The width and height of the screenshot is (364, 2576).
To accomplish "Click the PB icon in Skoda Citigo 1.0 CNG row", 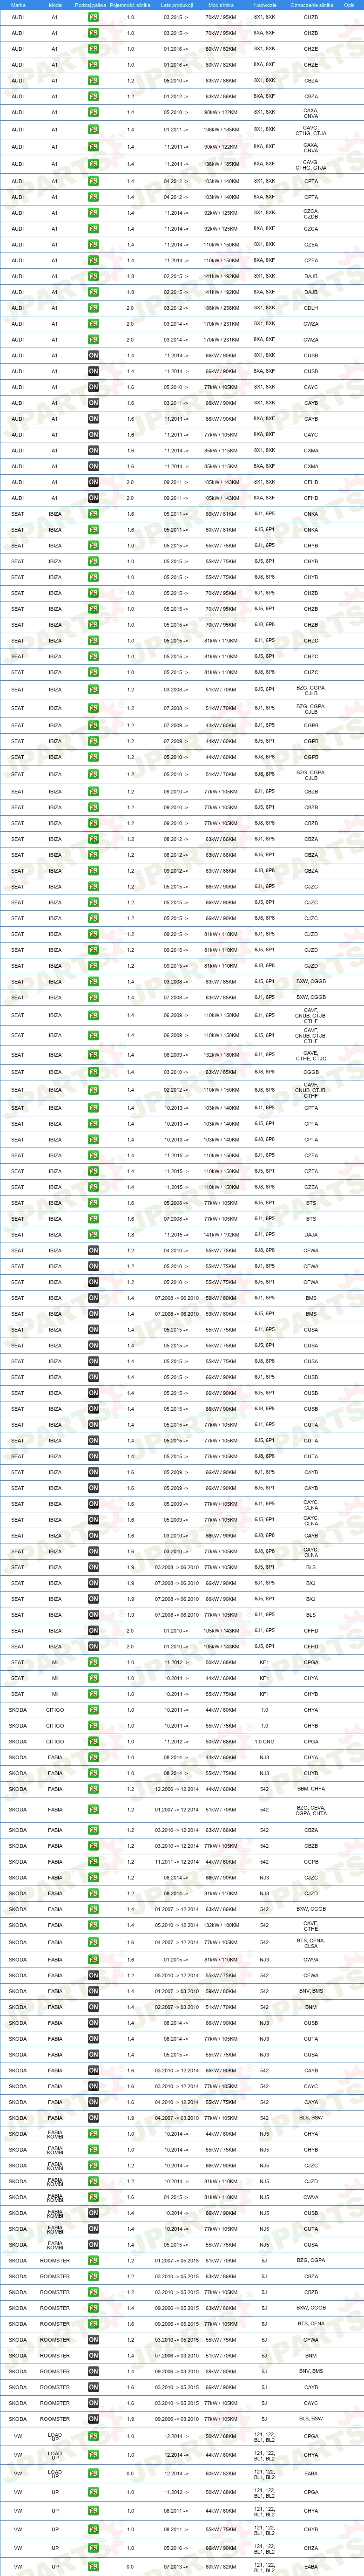I will click(93, 1741).
